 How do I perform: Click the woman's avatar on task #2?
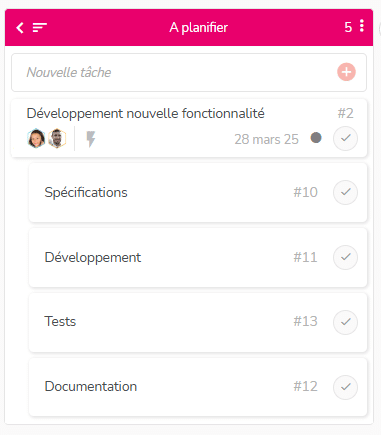pos(36,138)
